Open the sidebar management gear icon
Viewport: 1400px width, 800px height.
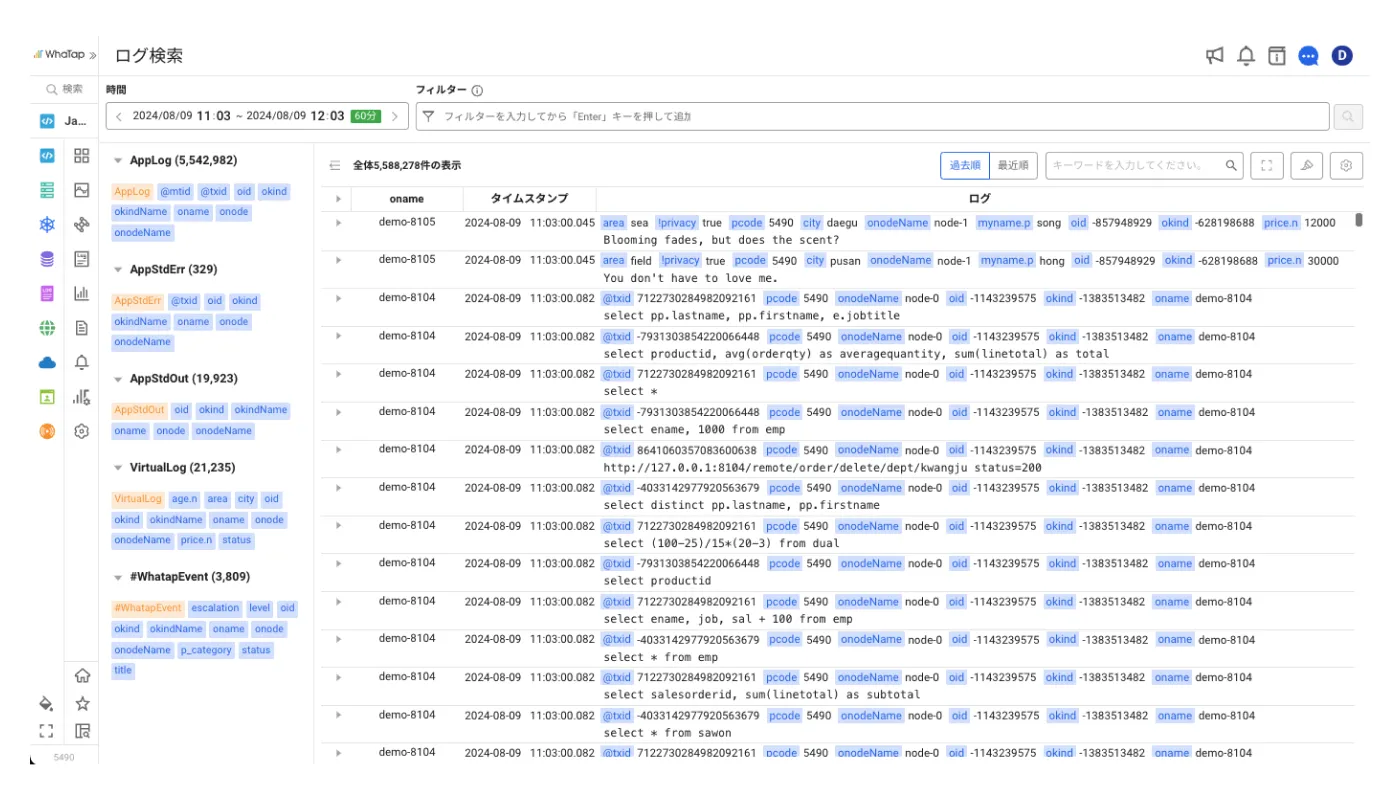pos(82,431)
